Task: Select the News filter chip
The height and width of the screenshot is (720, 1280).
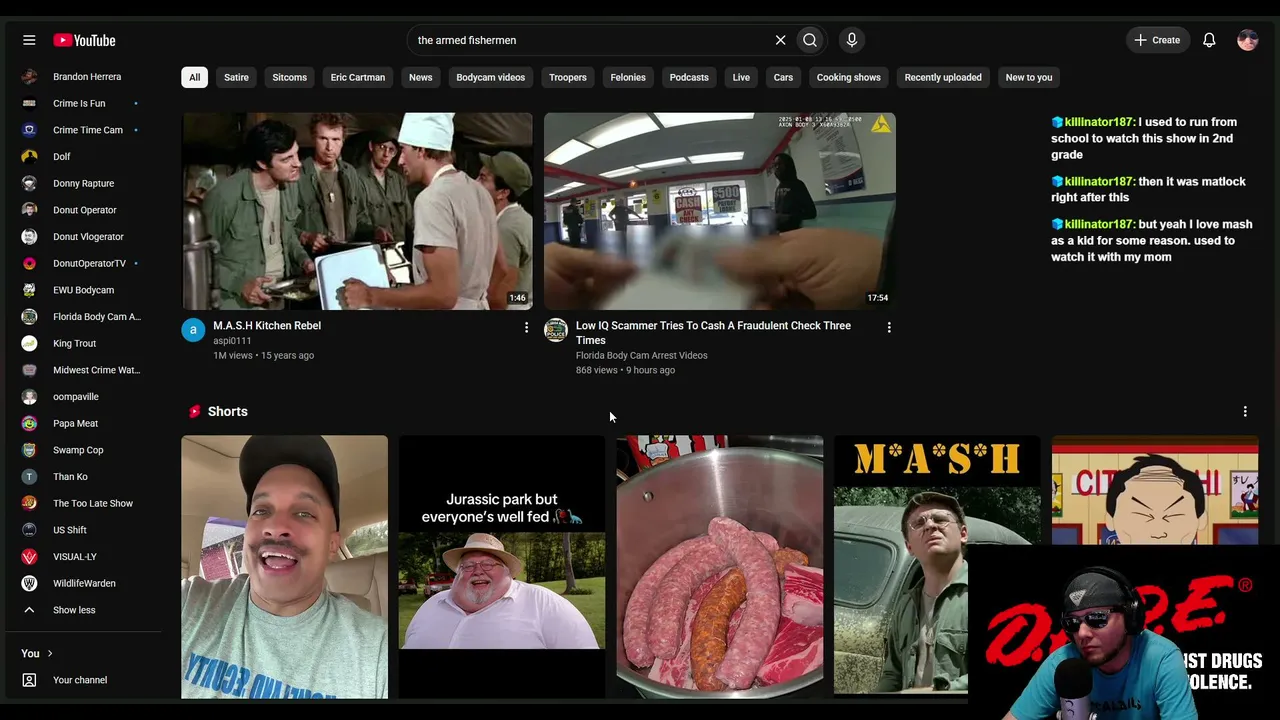Action: pos(421,77)
